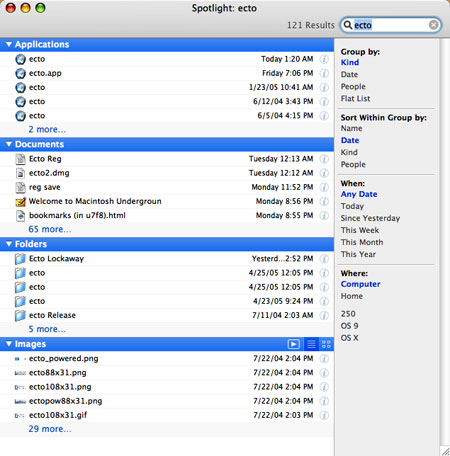Viewport: 450px width, 456px height.
Task: Click the ecto.app application icon
Action: (x=20, y=73)
